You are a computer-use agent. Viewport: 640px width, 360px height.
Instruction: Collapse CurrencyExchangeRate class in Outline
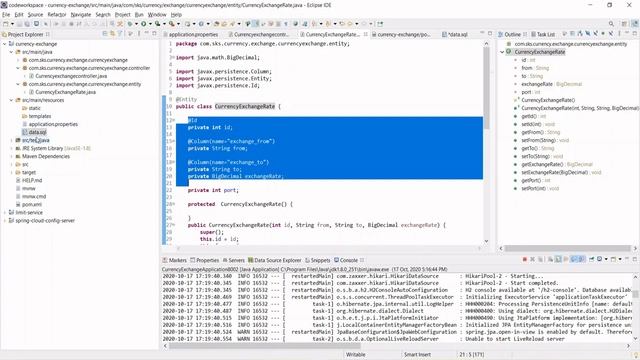point(502,52)
